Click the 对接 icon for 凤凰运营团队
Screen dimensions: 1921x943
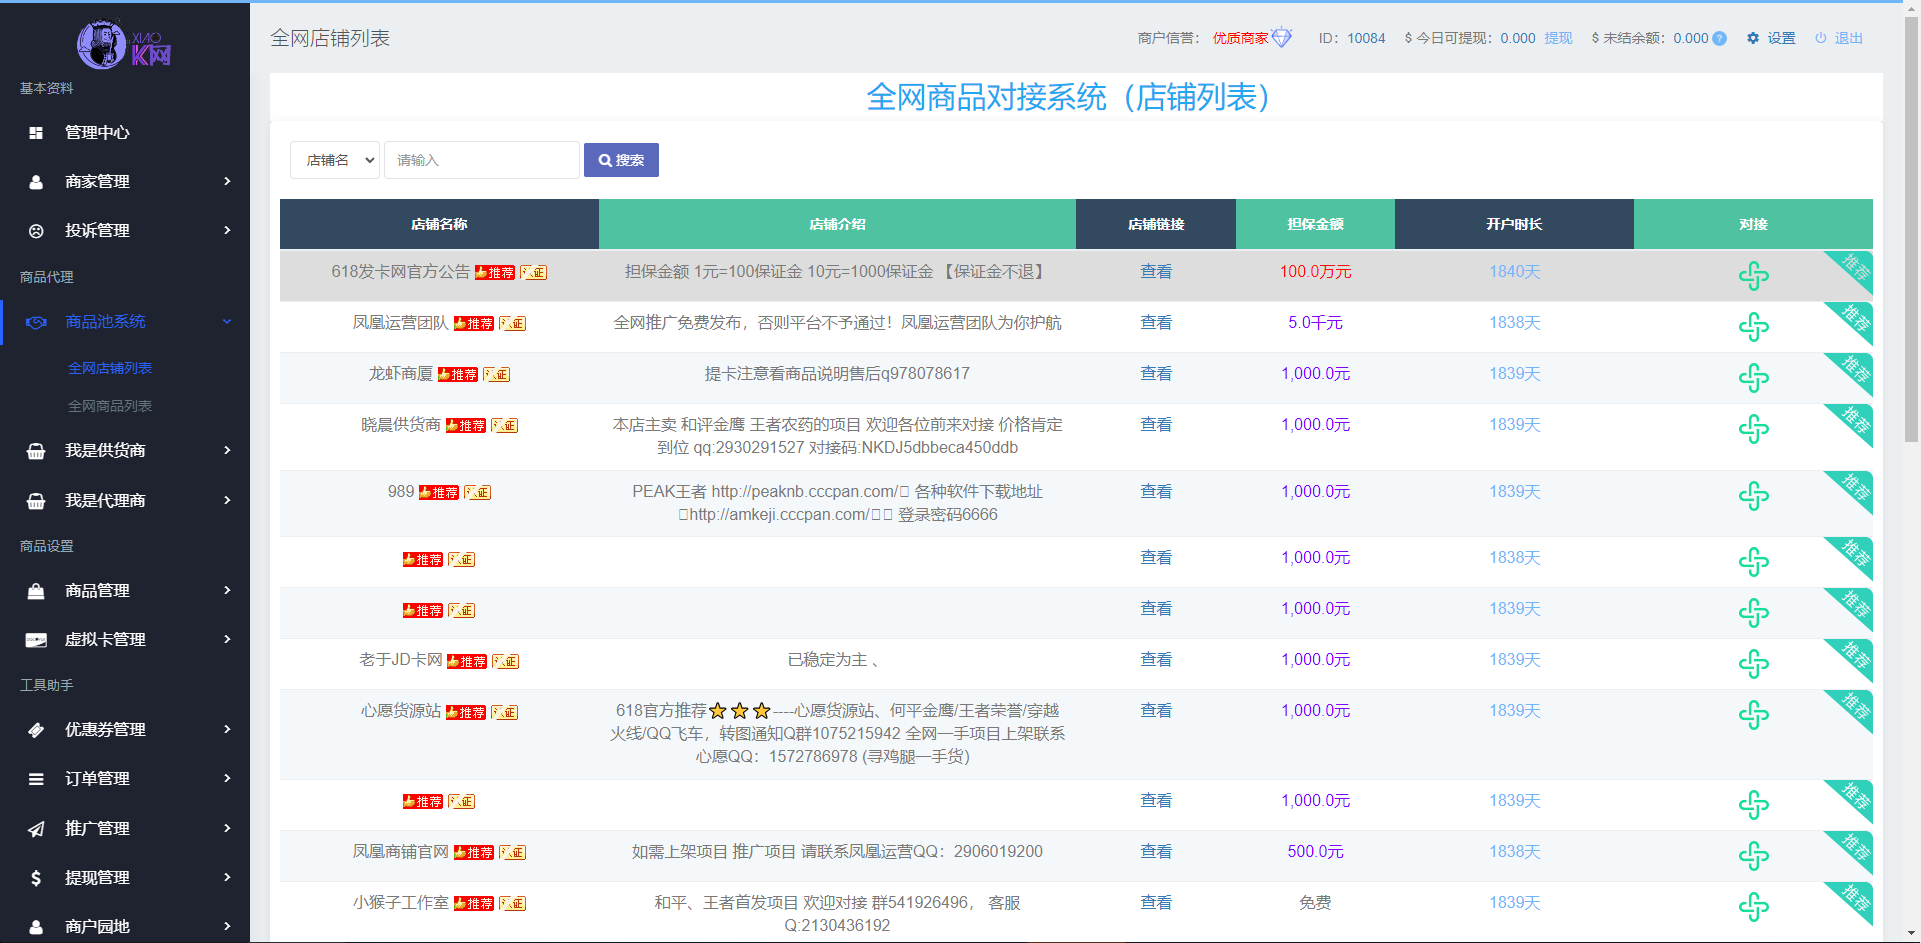point(1754,327)
